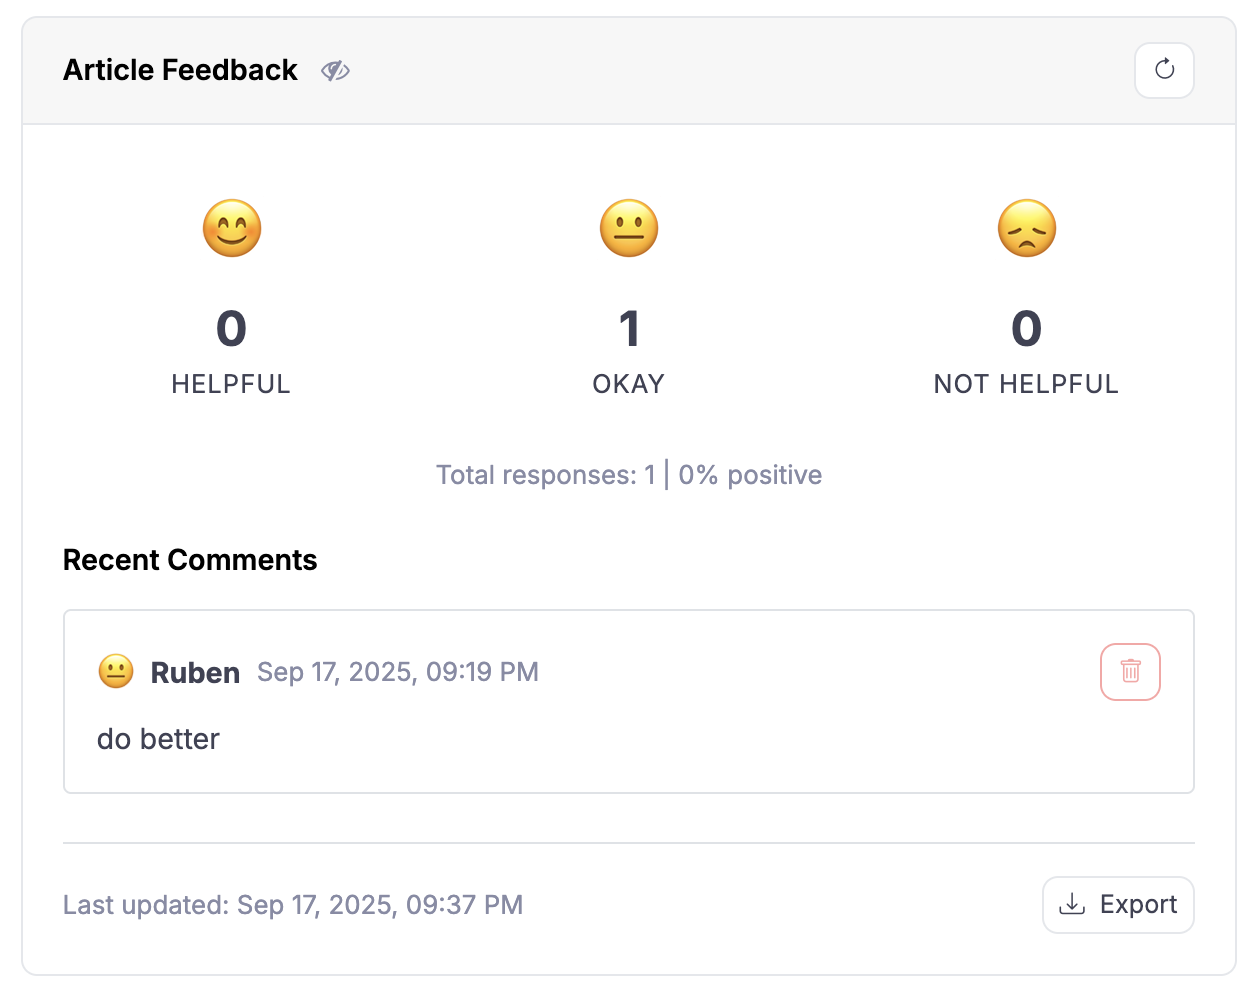Delete Ruben's comment with trash icon

click(x=1130, y=672)
